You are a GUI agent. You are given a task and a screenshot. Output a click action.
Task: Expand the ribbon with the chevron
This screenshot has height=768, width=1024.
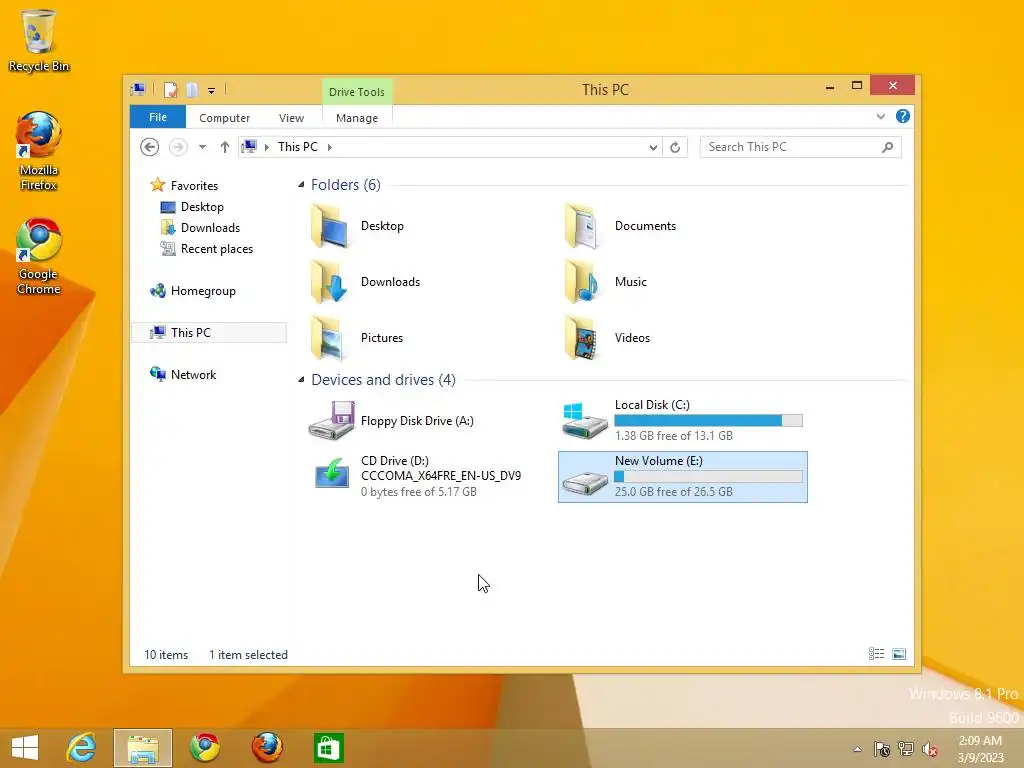pos(880,117)
